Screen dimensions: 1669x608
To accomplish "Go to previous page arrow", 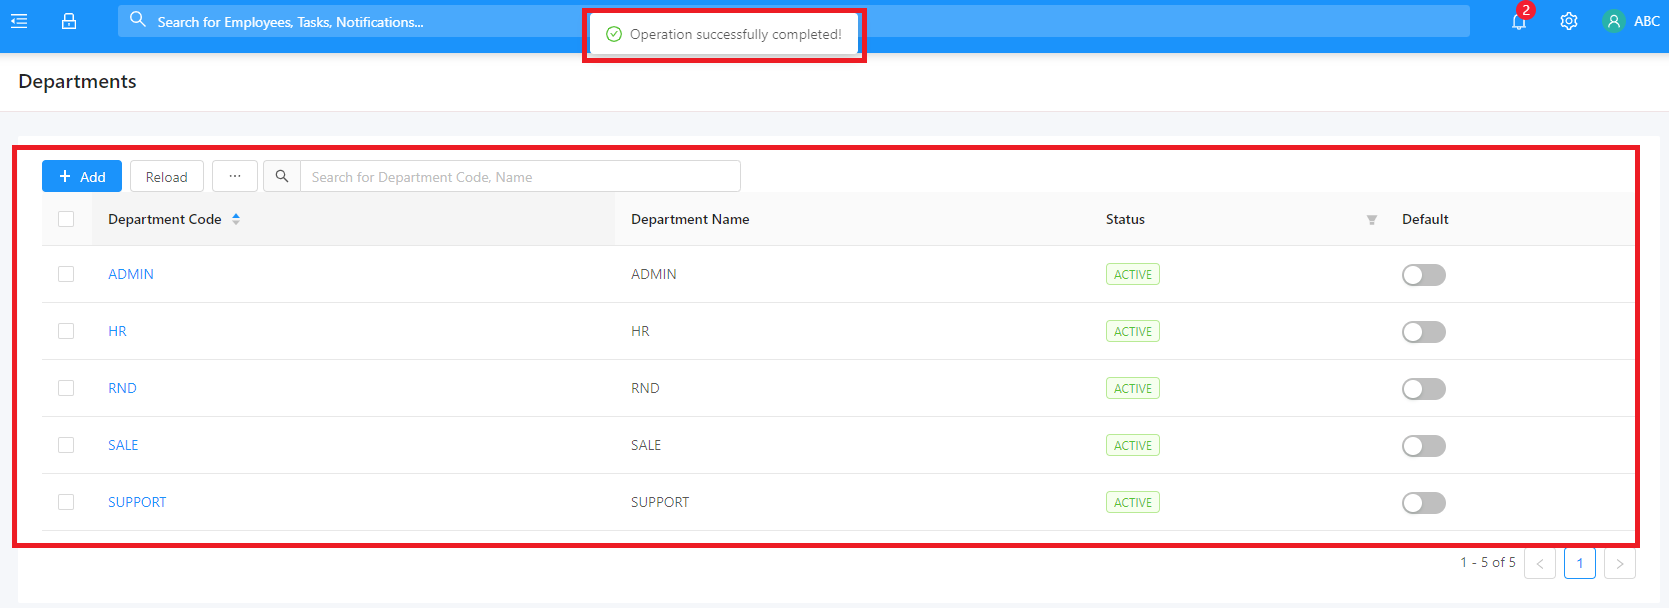I will [1540, 563].
